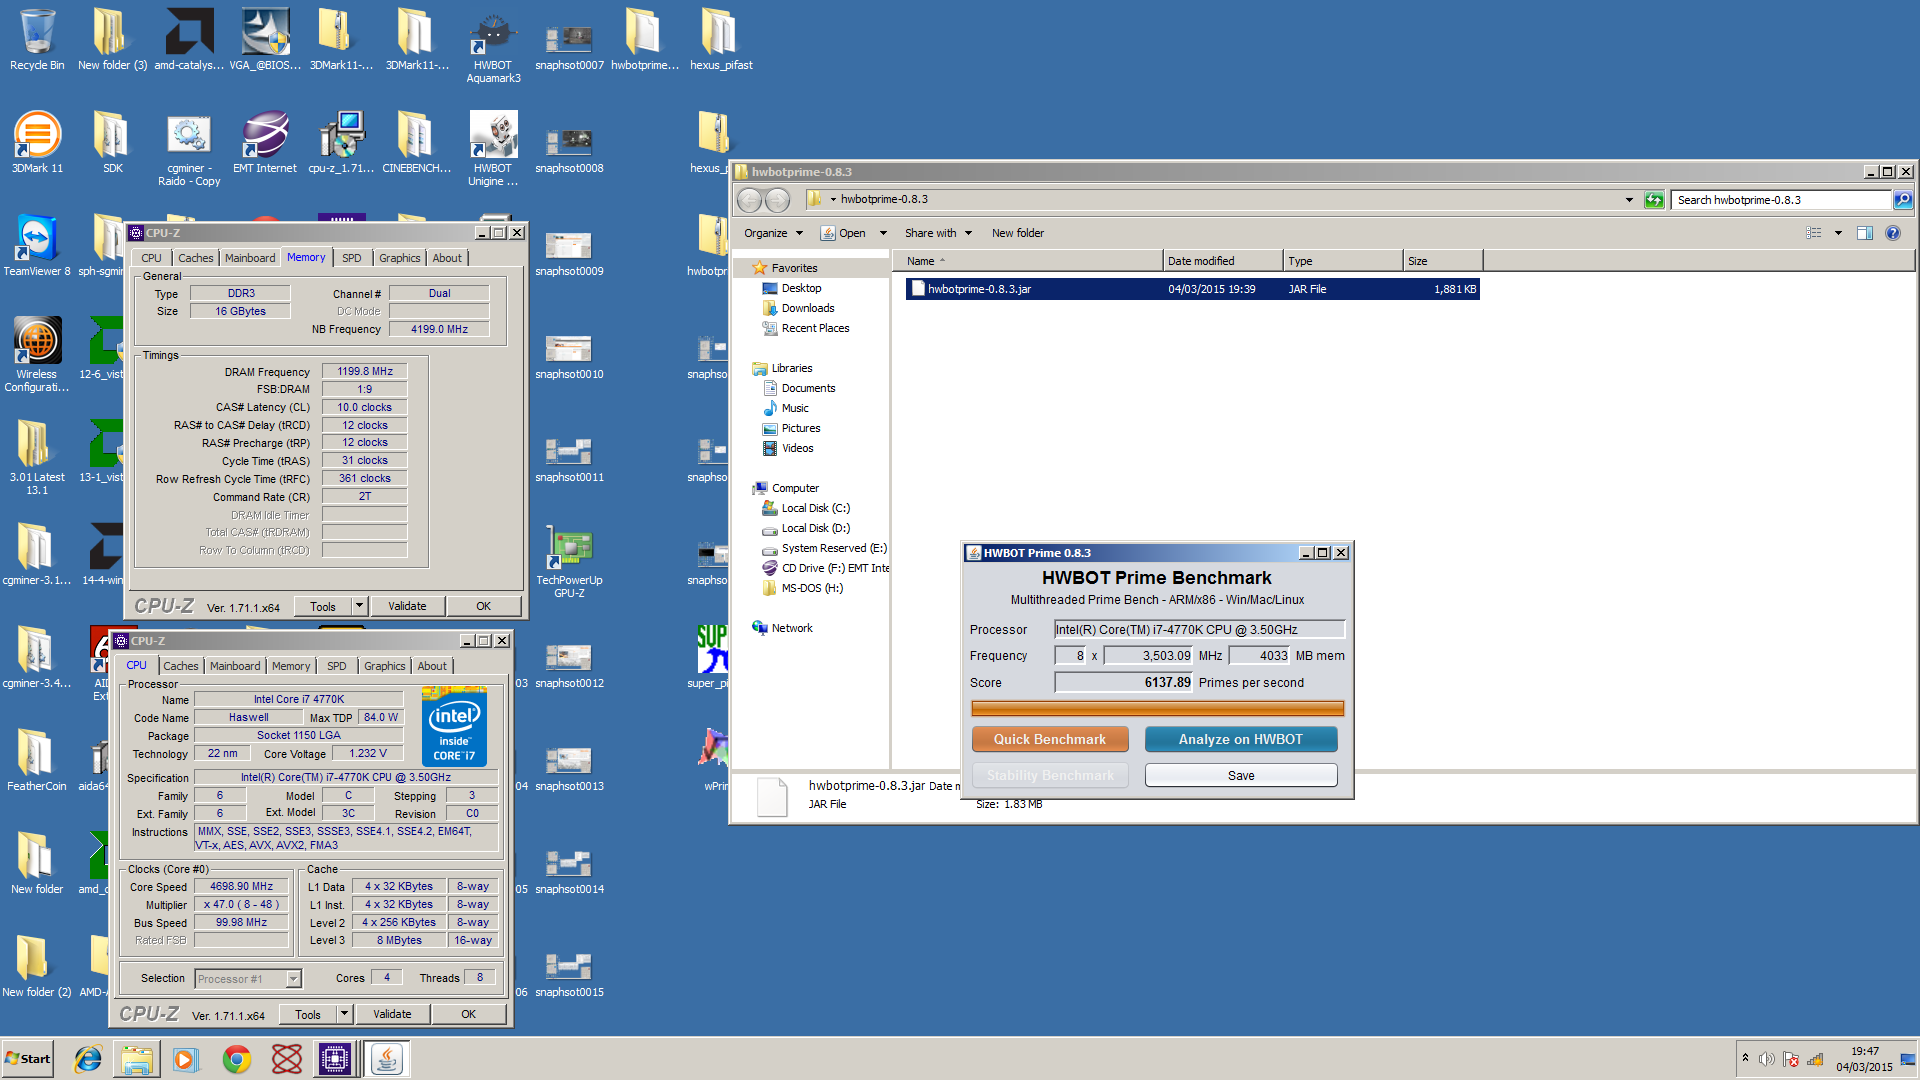Open the Explorer Help question-mark icon
Screen dimensions: 1920x1080
(x=1892, y=233)
